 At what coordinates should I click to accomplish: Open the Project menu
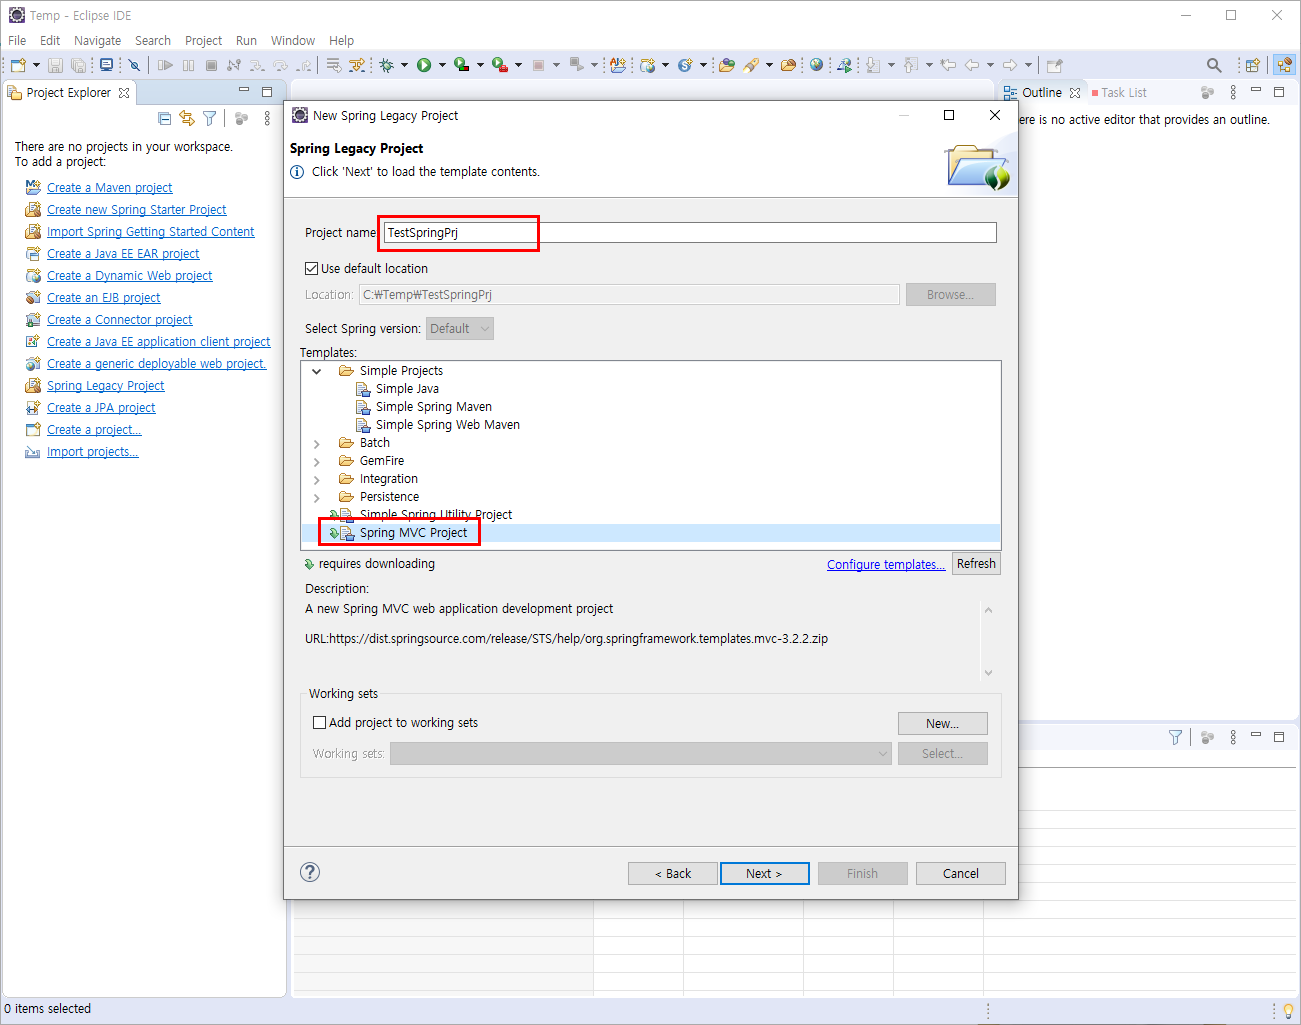coord(203,40)
